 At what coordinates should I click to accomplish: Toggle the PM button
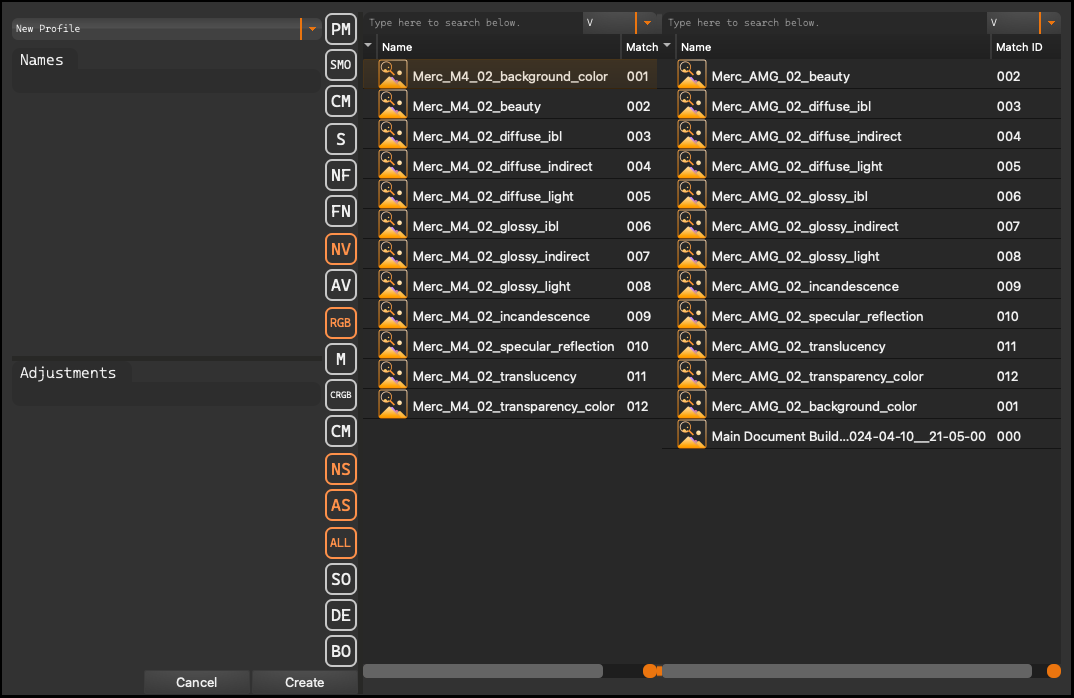point(340,29)
